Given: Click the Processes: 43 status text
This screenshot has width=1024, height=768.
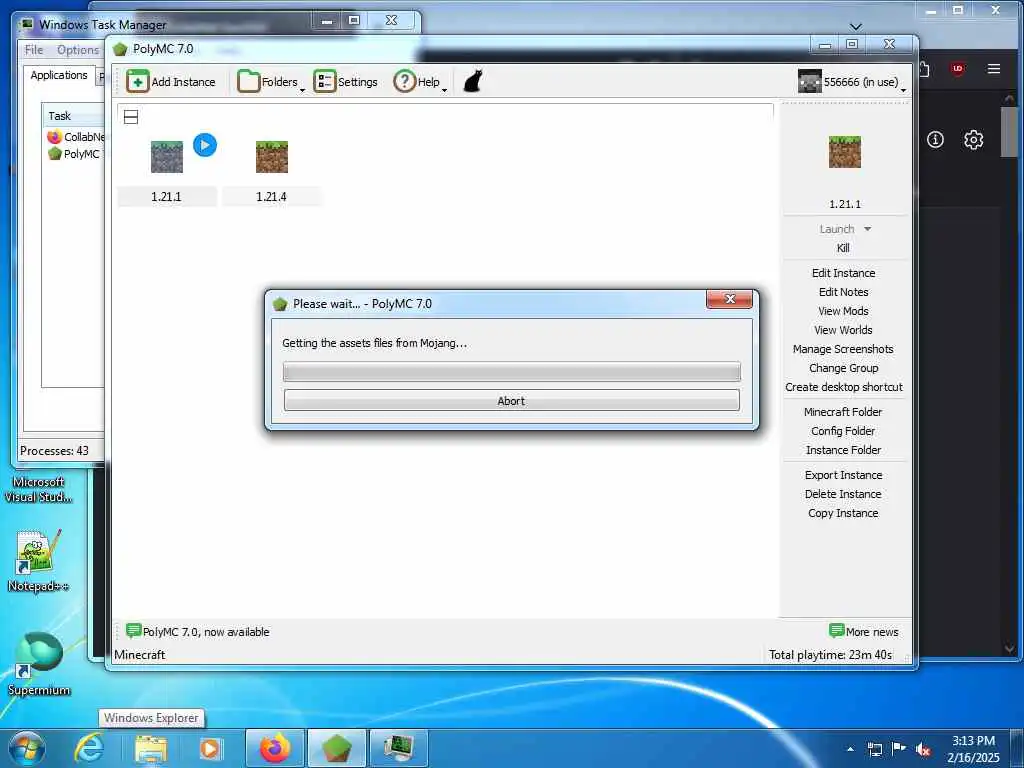Looking at the screenshot, I should tap(54, 451).
